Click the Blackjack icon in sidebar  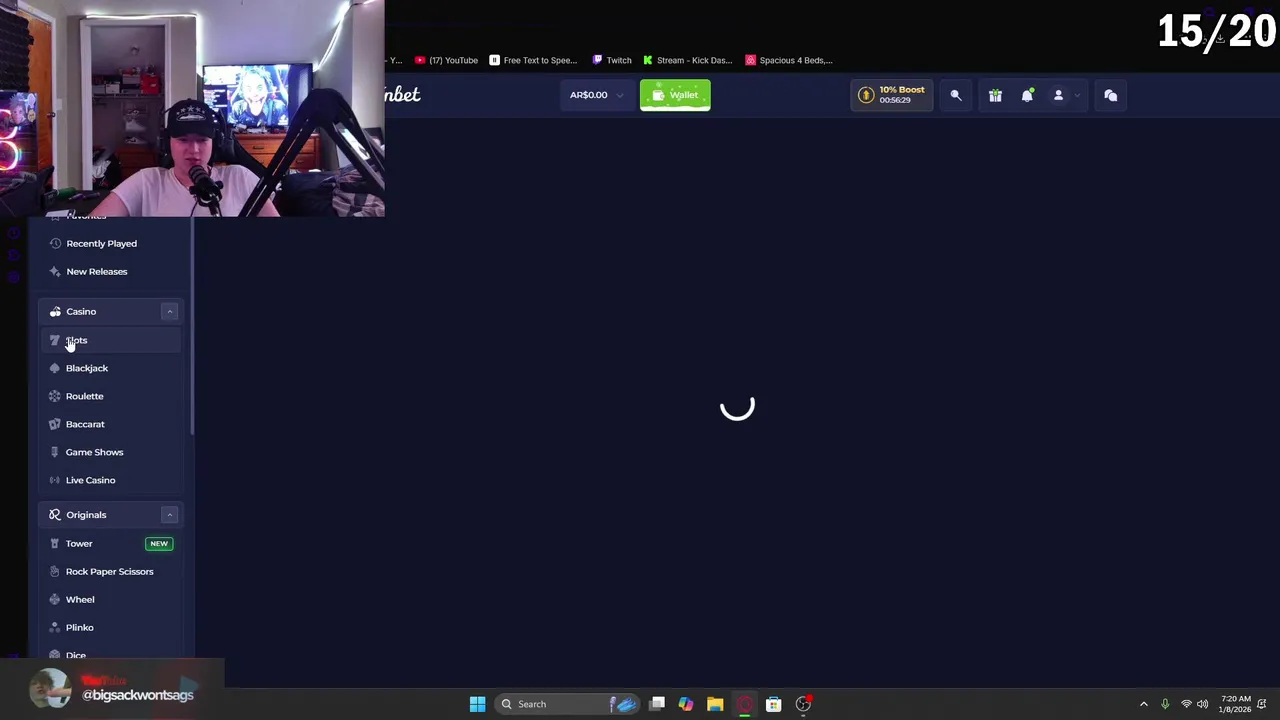click(55, 368)
